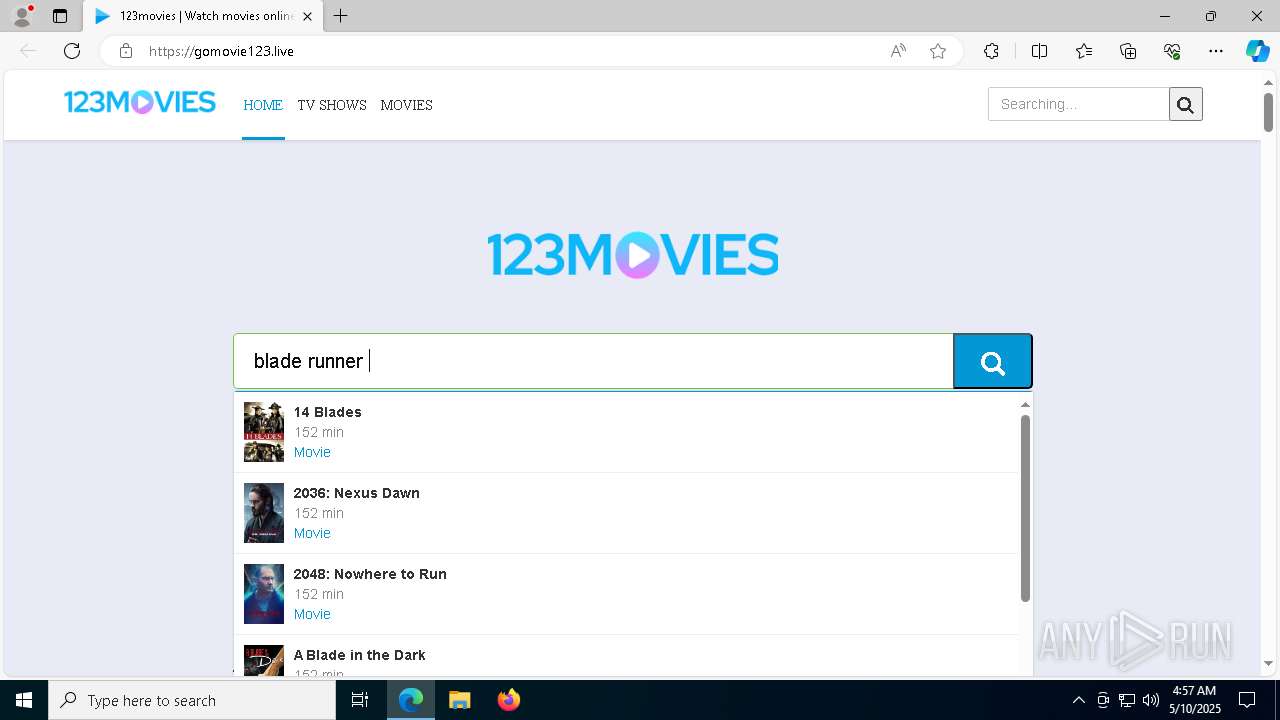This screenshot has height=720, width=1280.
Task: Focus the main blade runner search field
Action: pyautogui.click(x=594, y=361)
